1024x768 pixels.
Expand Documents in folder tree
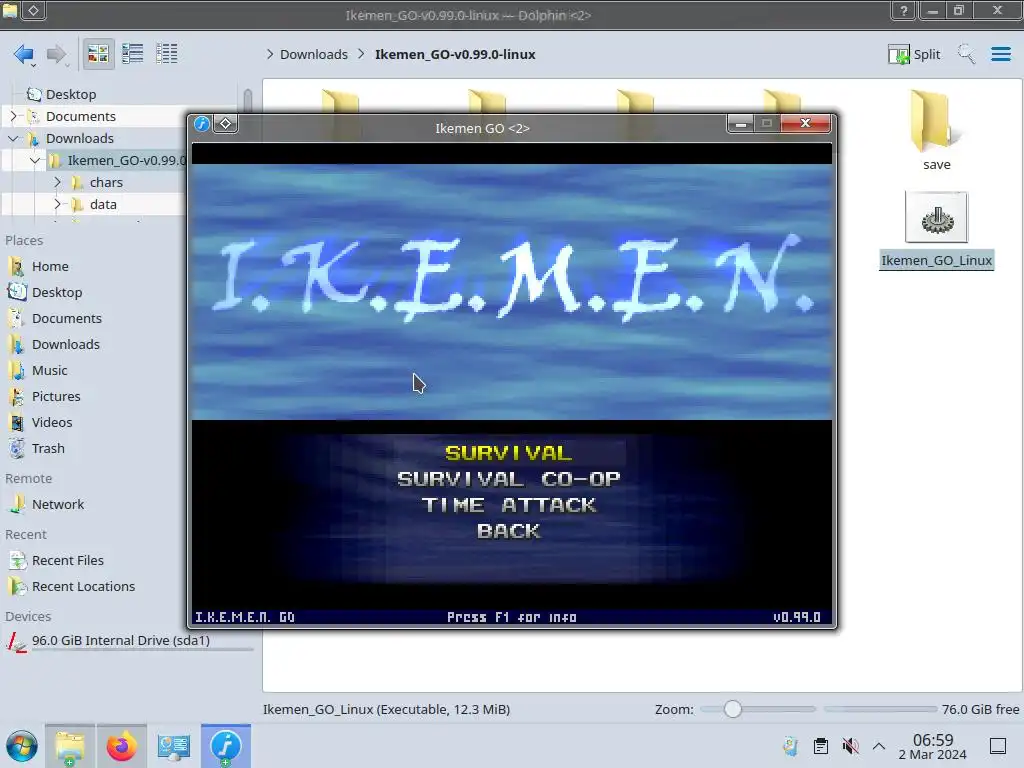(x=13, y=116)
